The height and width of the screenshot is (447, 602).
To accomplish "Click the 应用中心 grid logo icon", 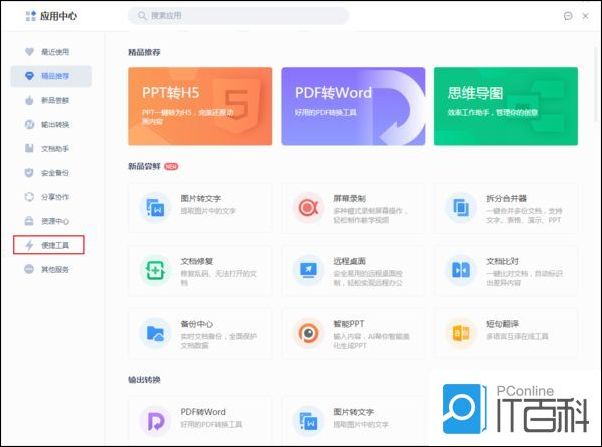I will pyautogui.click(x=30, y=16).
